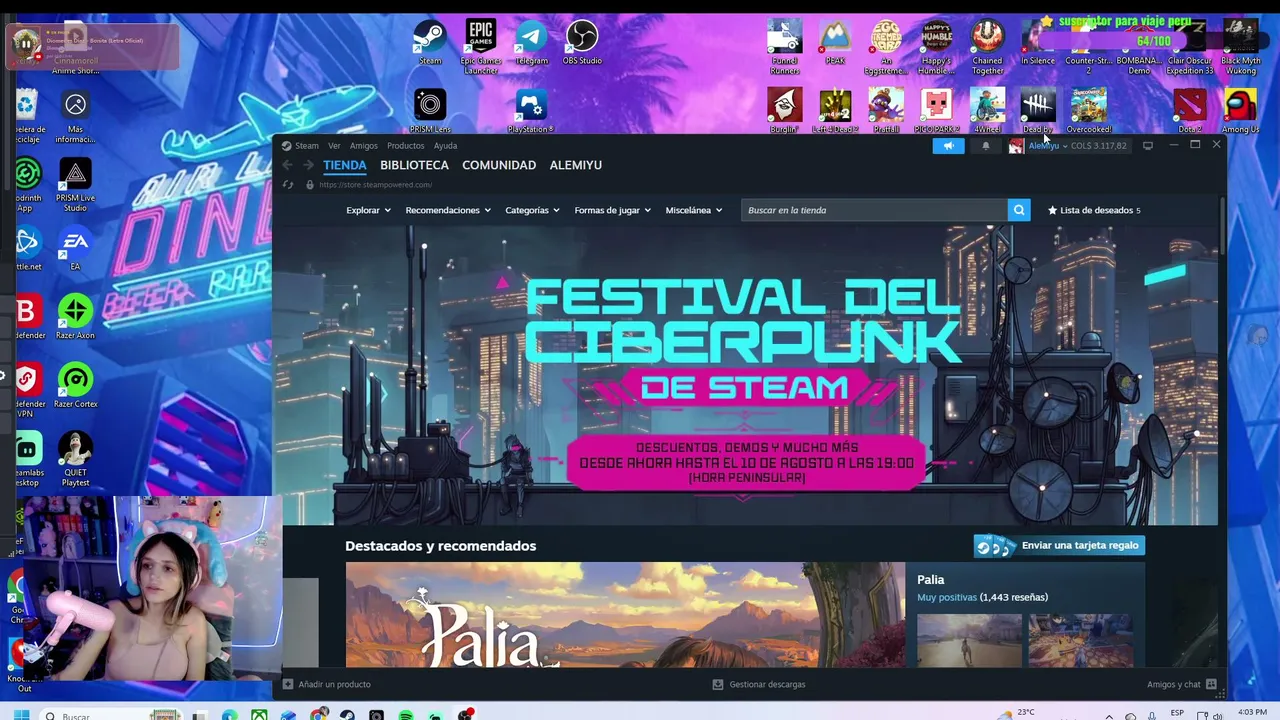Switch to the TIENDA tab

345,165
